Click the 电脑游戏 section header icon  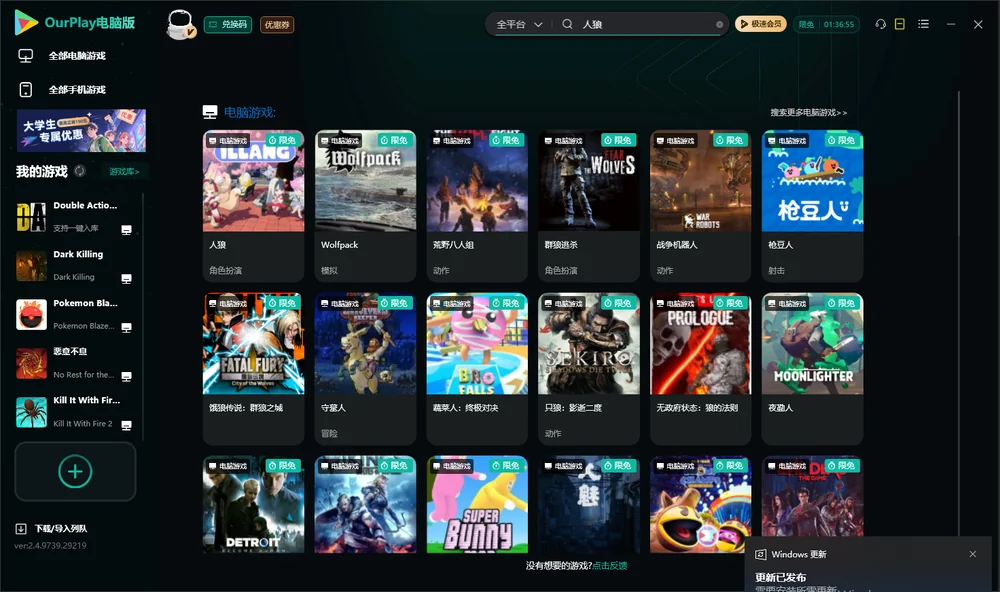pos(210,112)
